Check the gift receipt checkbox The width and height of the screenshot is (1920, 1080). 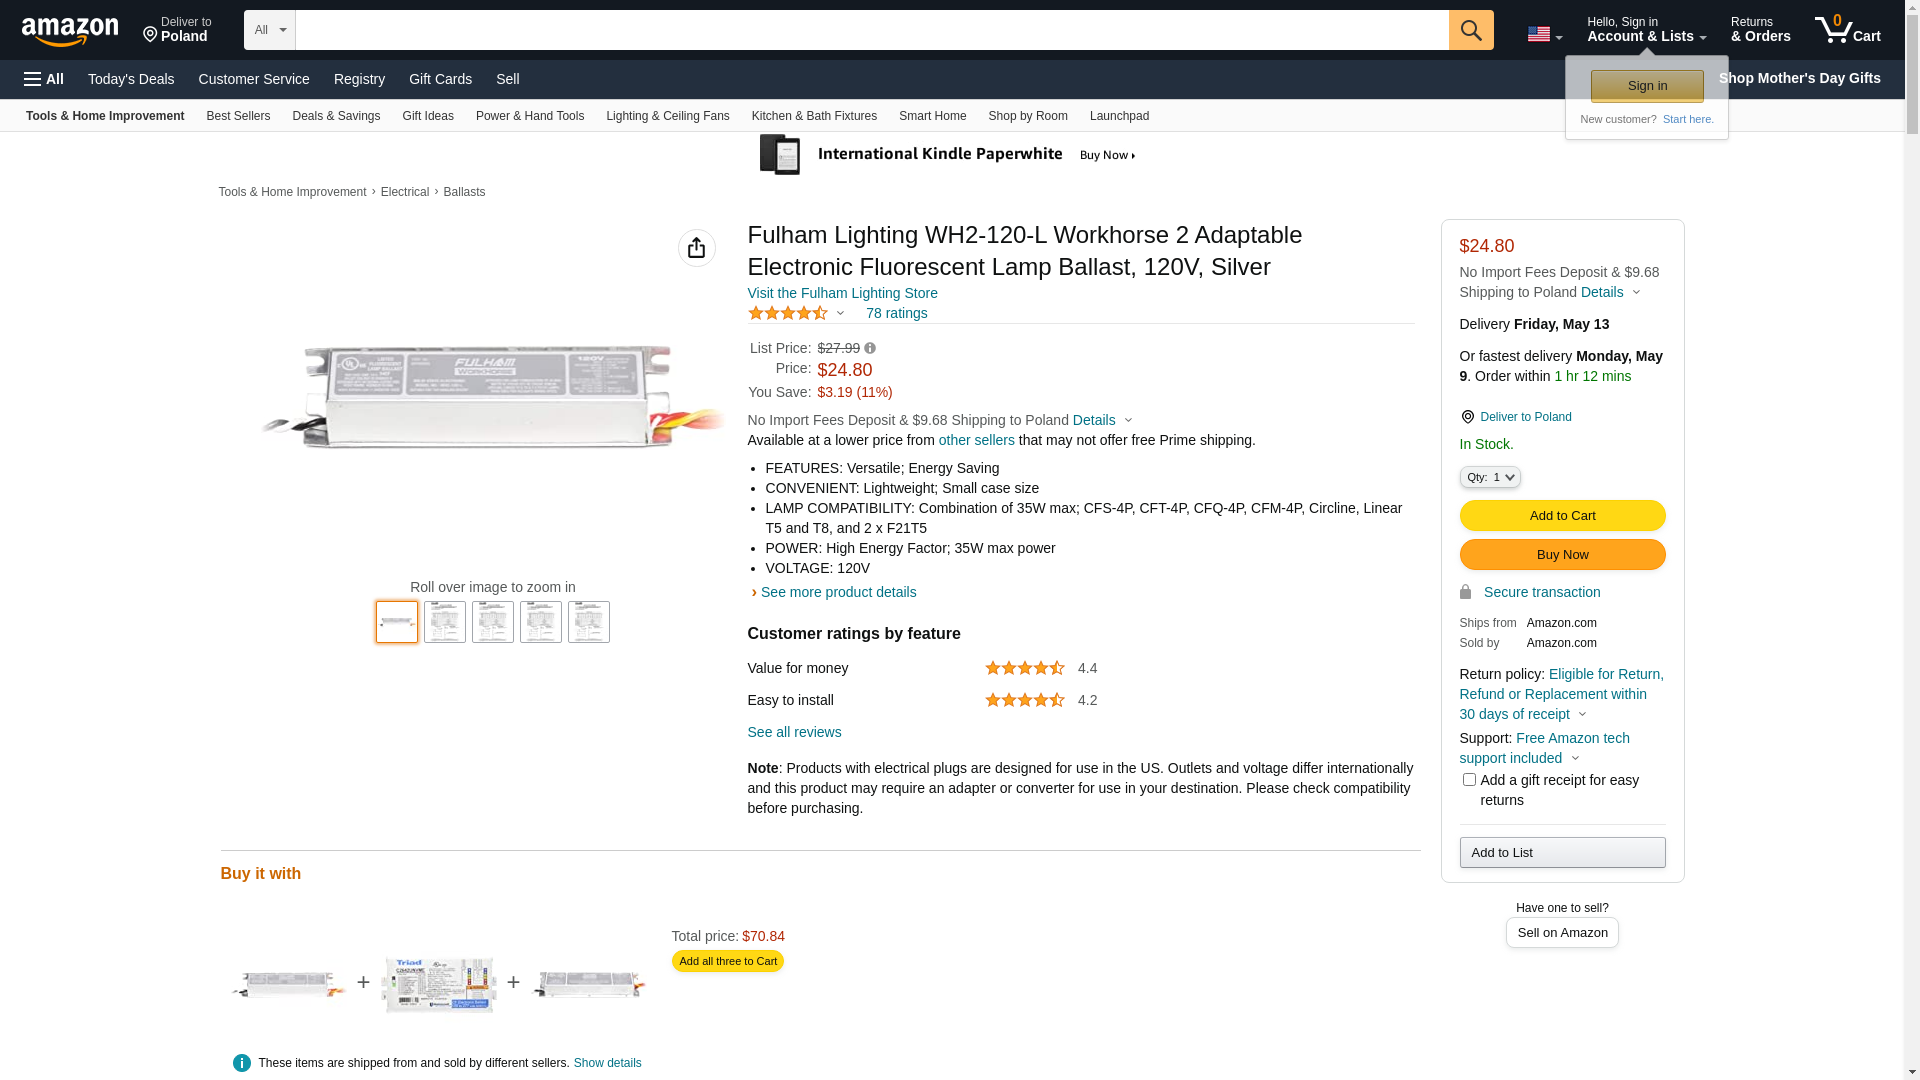click(1468, 780)
